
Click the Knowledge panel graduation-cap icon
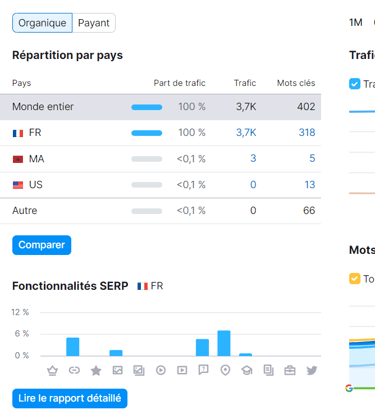click(x=247, y=370)
